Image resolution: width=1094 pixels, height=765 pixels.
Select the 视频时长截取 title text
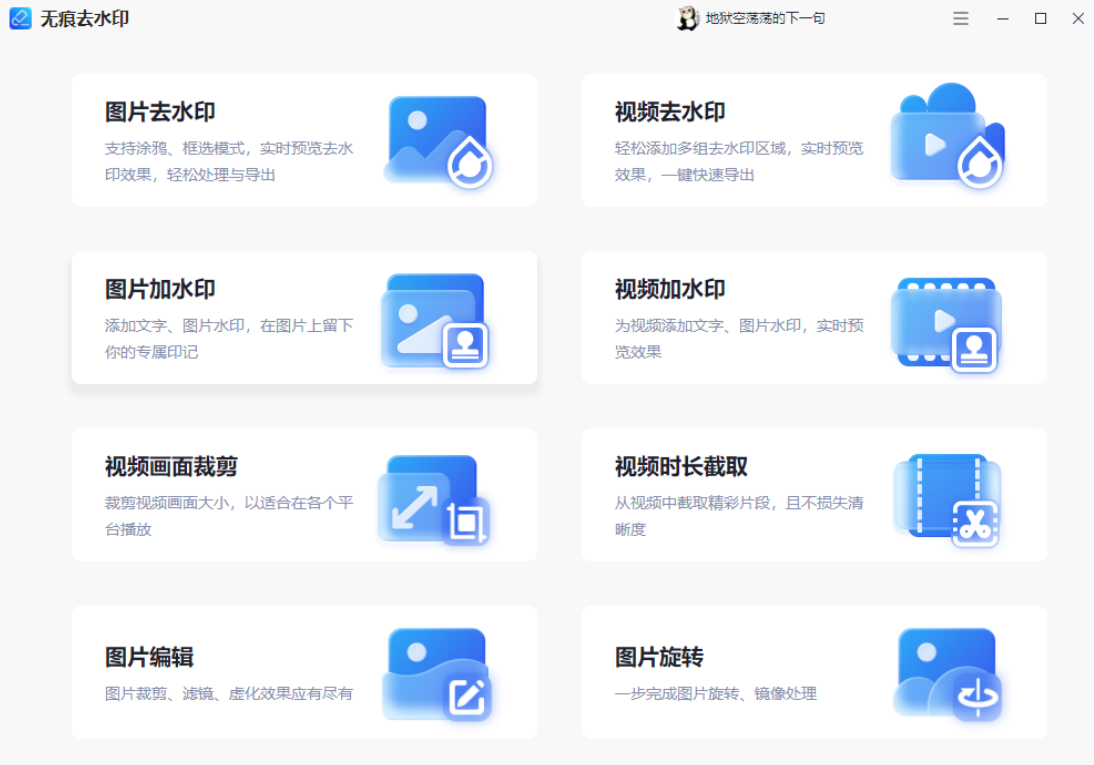click(681, 467)
